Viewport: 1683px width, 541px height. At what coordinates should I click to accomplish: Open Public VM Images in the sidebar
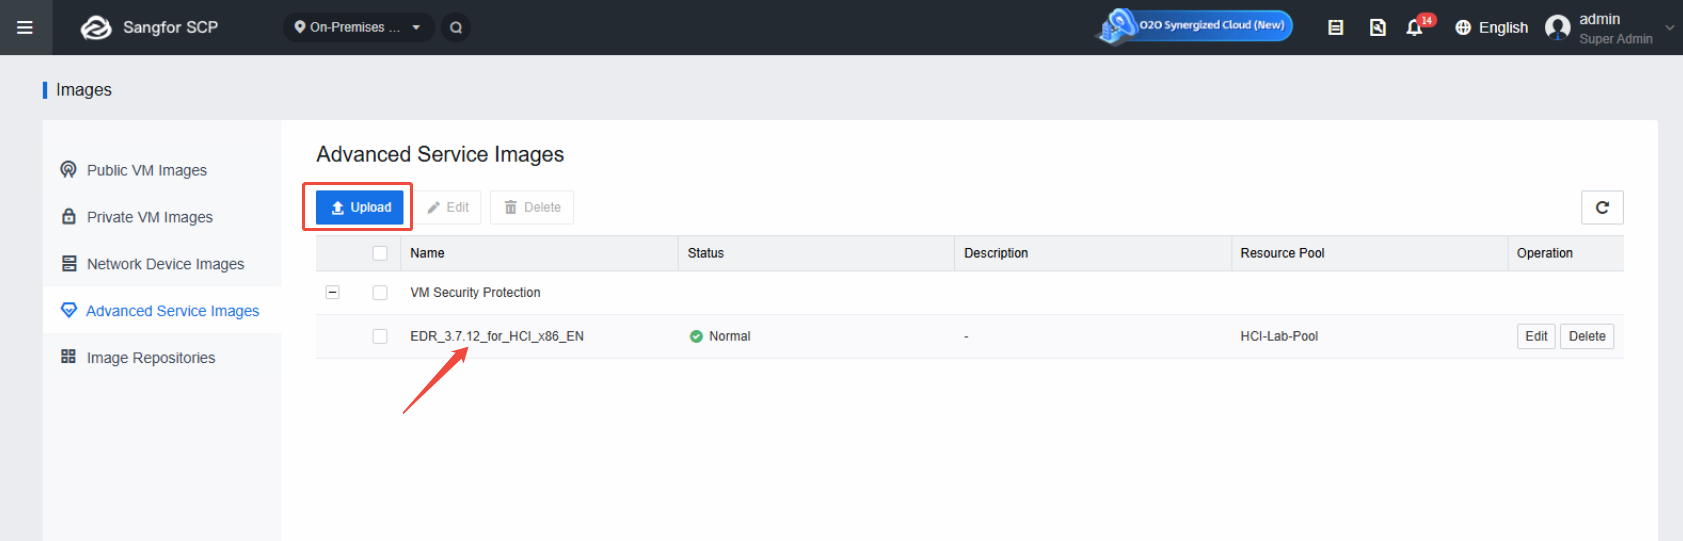146,170
